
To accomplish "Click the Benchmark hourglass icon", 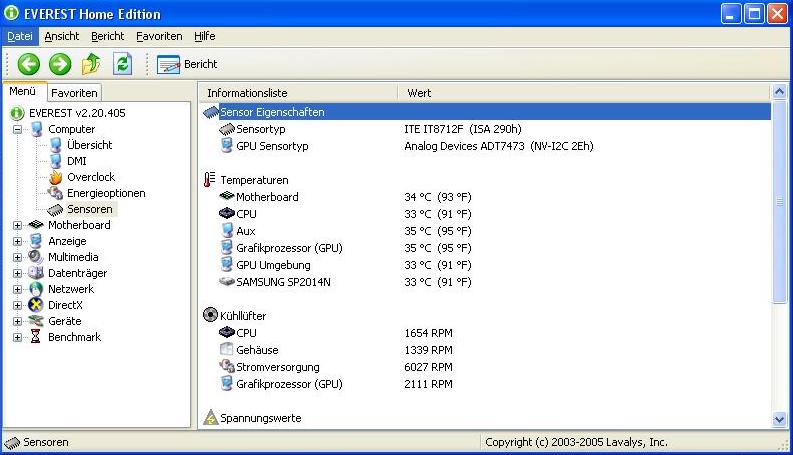I will click(x=35, y=337).
